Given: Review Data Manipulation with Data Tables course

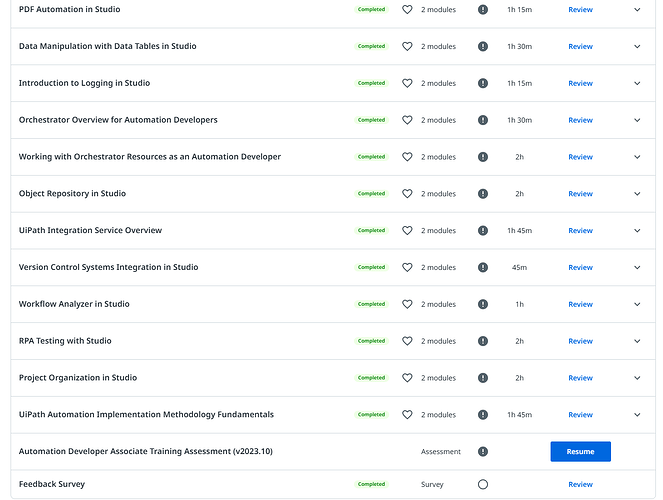Looking at the screenshot, I should (580, 46).
